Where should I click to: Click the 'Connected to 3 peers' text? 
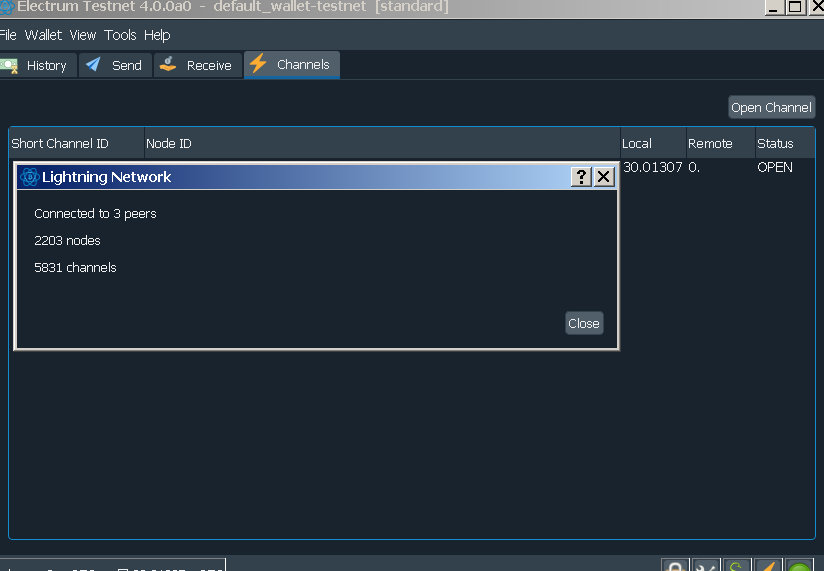(x=95, y=214)
